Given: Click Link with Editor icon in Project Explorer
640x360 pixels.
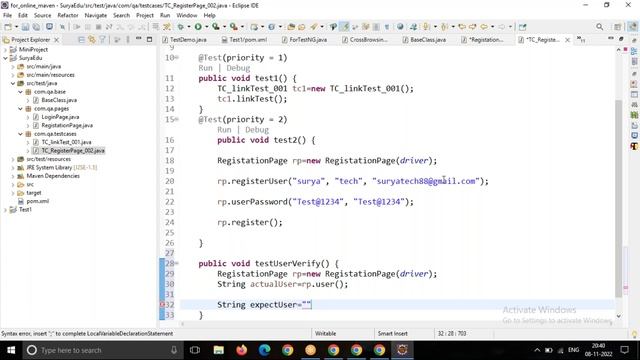Looking at the screenshot, I should coord(92,40).
